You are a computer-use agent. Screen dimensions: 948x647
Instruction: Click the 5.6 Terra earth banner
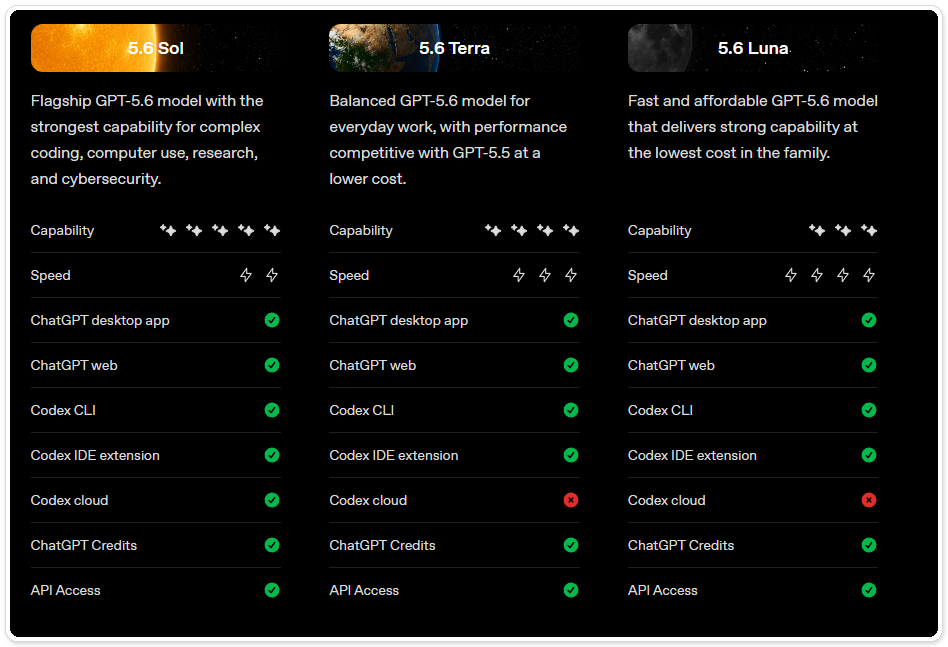pos(454,48)
